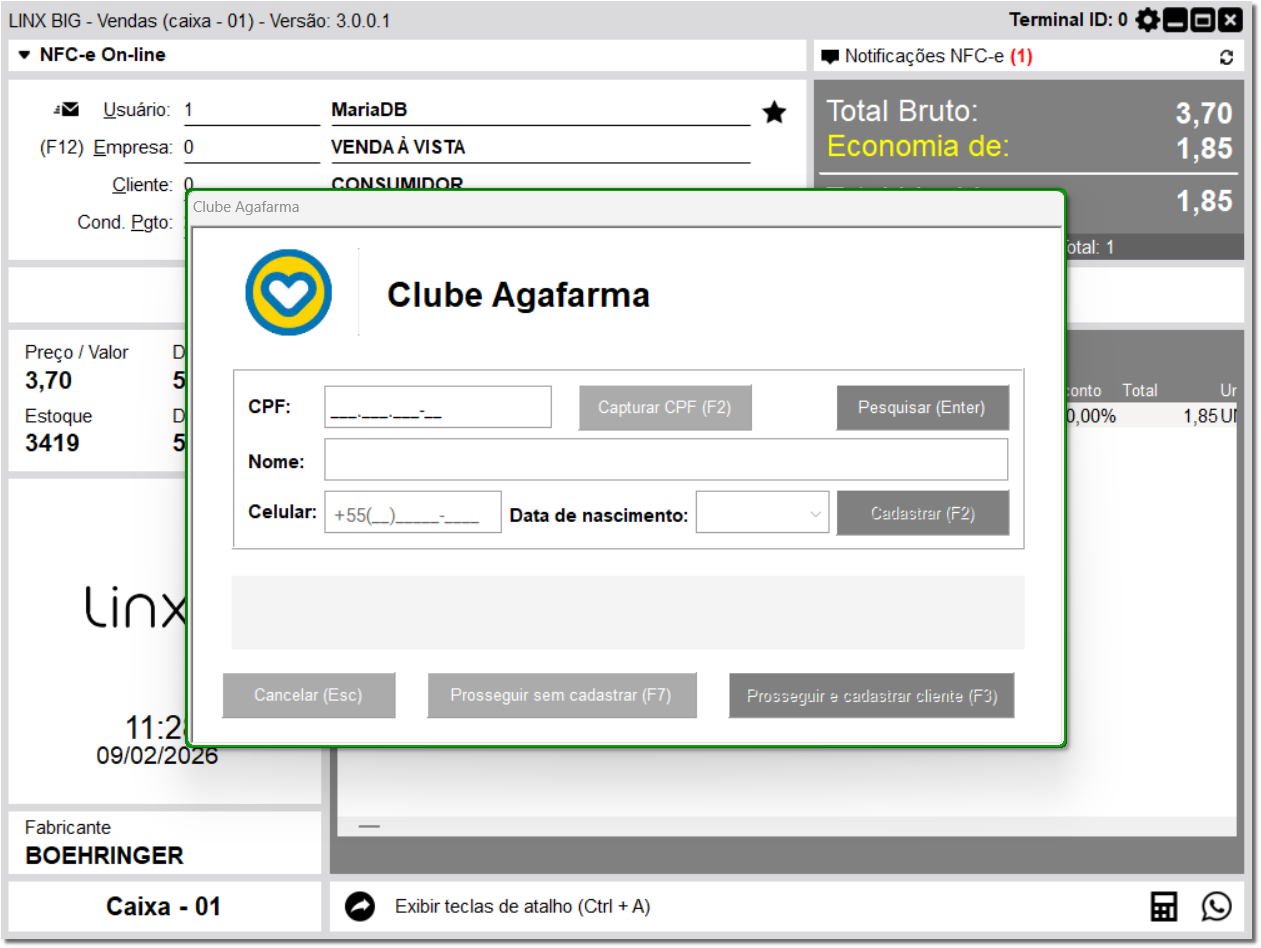Click Cancelar (Esc) button
This screenshot has width=1261, height=948.
point(308,695)
